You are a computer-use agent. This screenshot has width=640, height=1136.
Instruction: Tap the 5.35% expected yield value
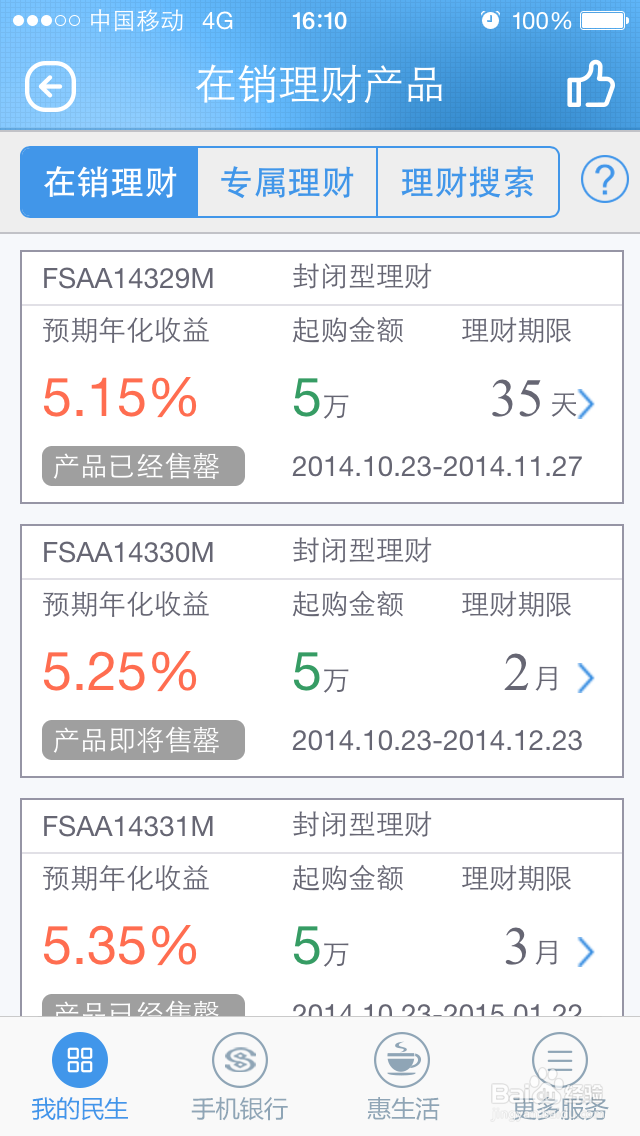(x=120, y=945)
